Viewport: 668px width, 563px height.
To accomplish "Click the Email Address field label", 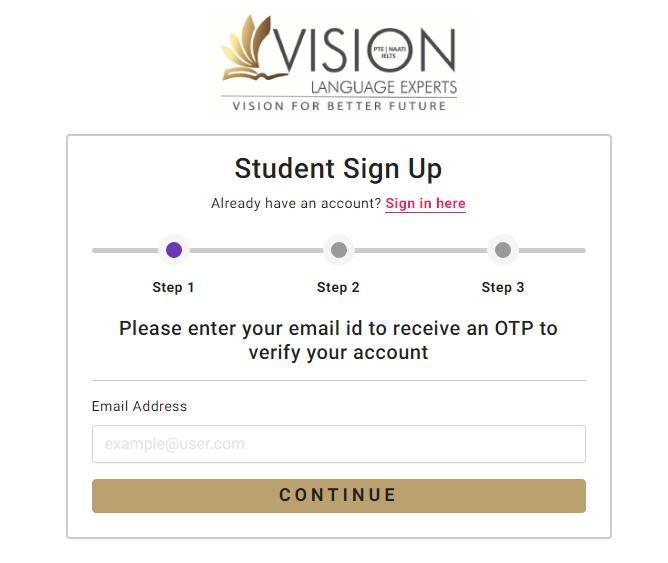I will pos(139,406).
